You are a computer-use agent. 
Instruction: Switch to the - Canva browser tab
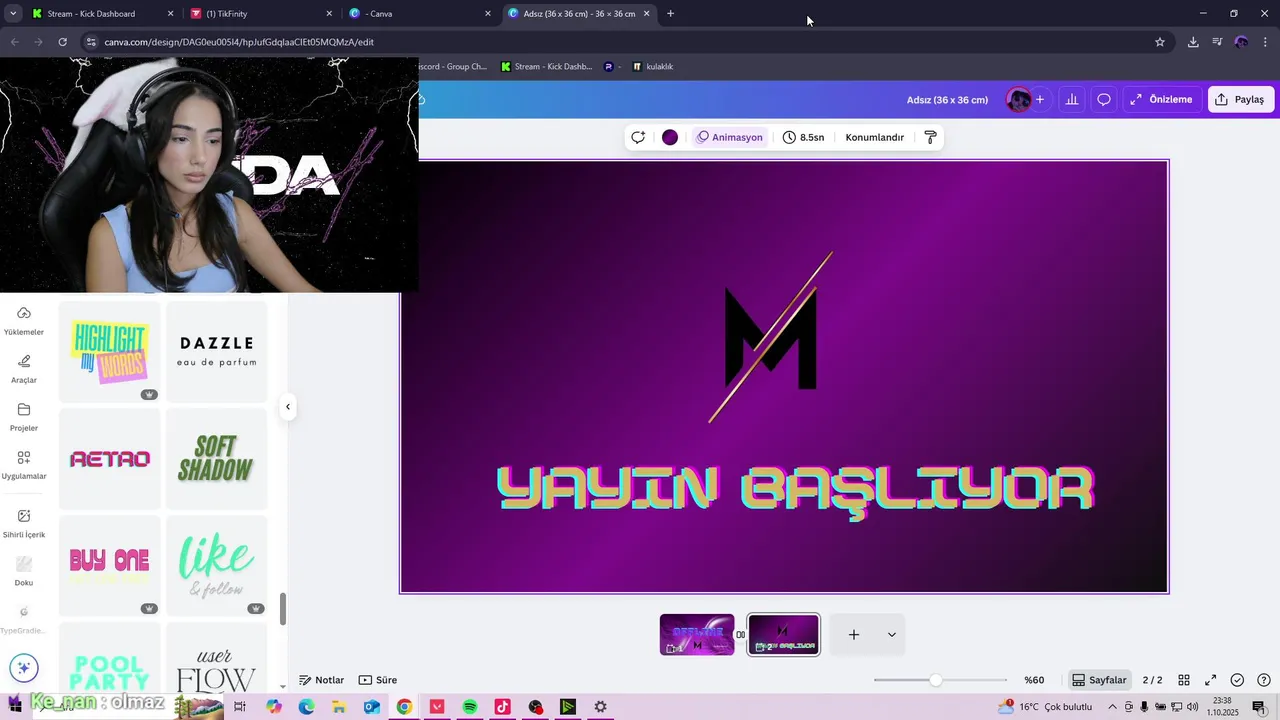click(x=420, y=14)
